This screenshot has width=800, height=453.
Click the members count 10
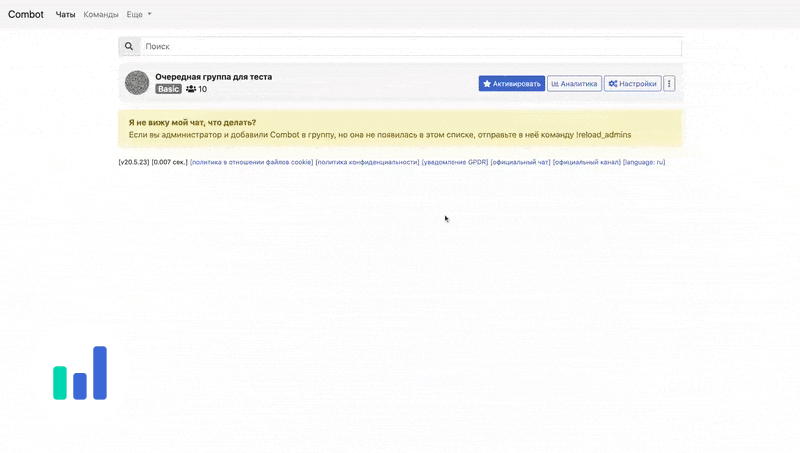[196, 89]
